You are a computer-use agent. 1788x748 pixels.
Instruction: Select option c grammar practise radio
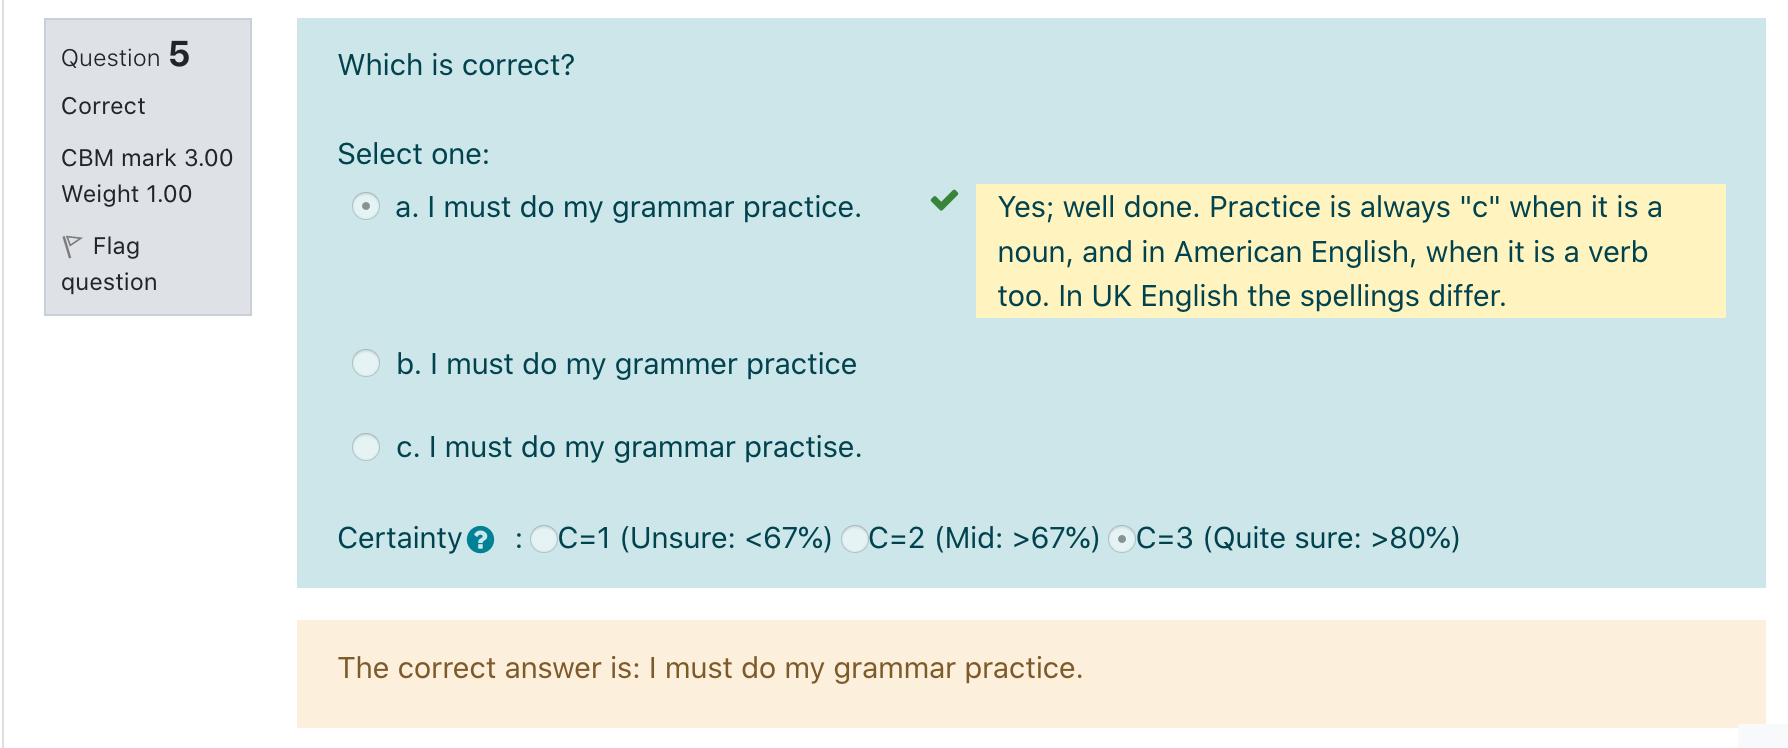pyautogui.click(x=366, y=446)
